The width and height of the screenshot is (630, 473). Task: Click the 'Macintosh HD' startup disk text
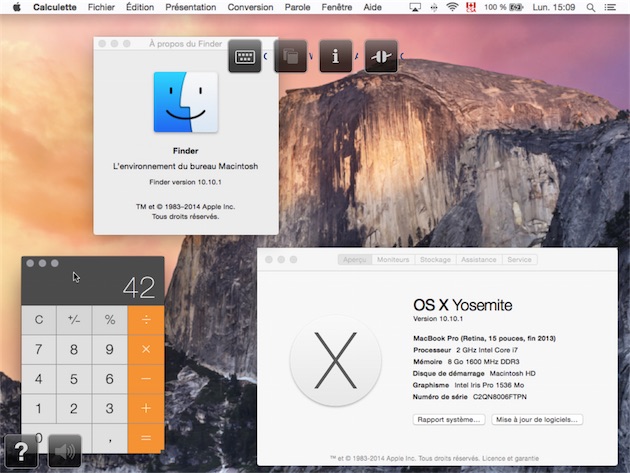[512, 373]
